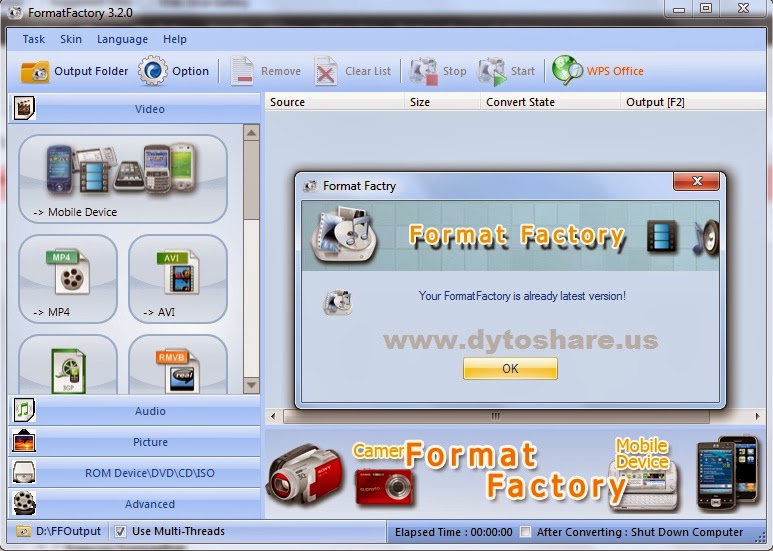This screenshot has width=773, height=551.
Task: Click the task list horizontal scrollbar thumb
Action: [496, 416]
